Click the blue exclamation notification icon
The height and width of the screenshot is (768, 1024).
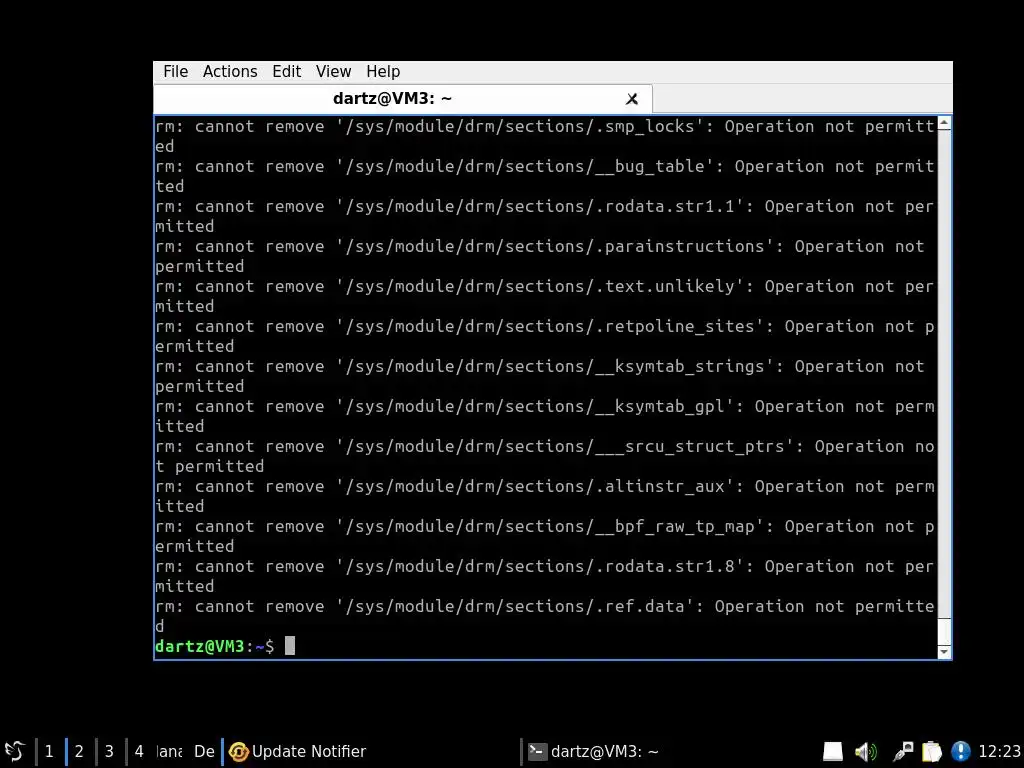(x=961, y=752)
